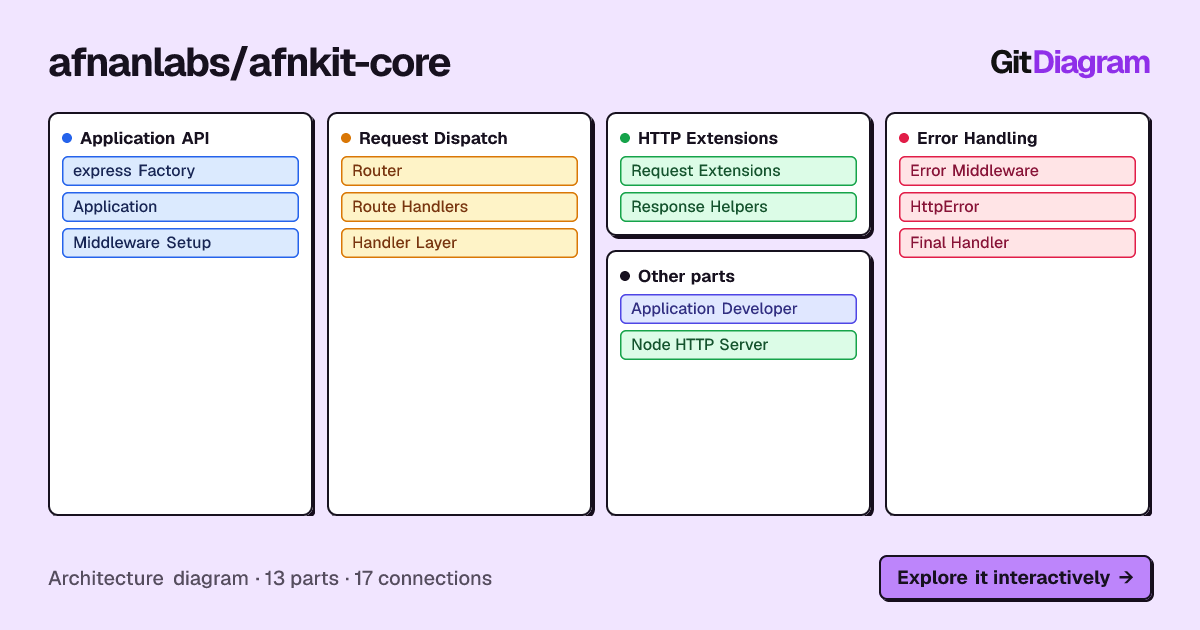Select the Error Middleware node
Screen dimensions: 1200x630
[x=1017, y=171]
